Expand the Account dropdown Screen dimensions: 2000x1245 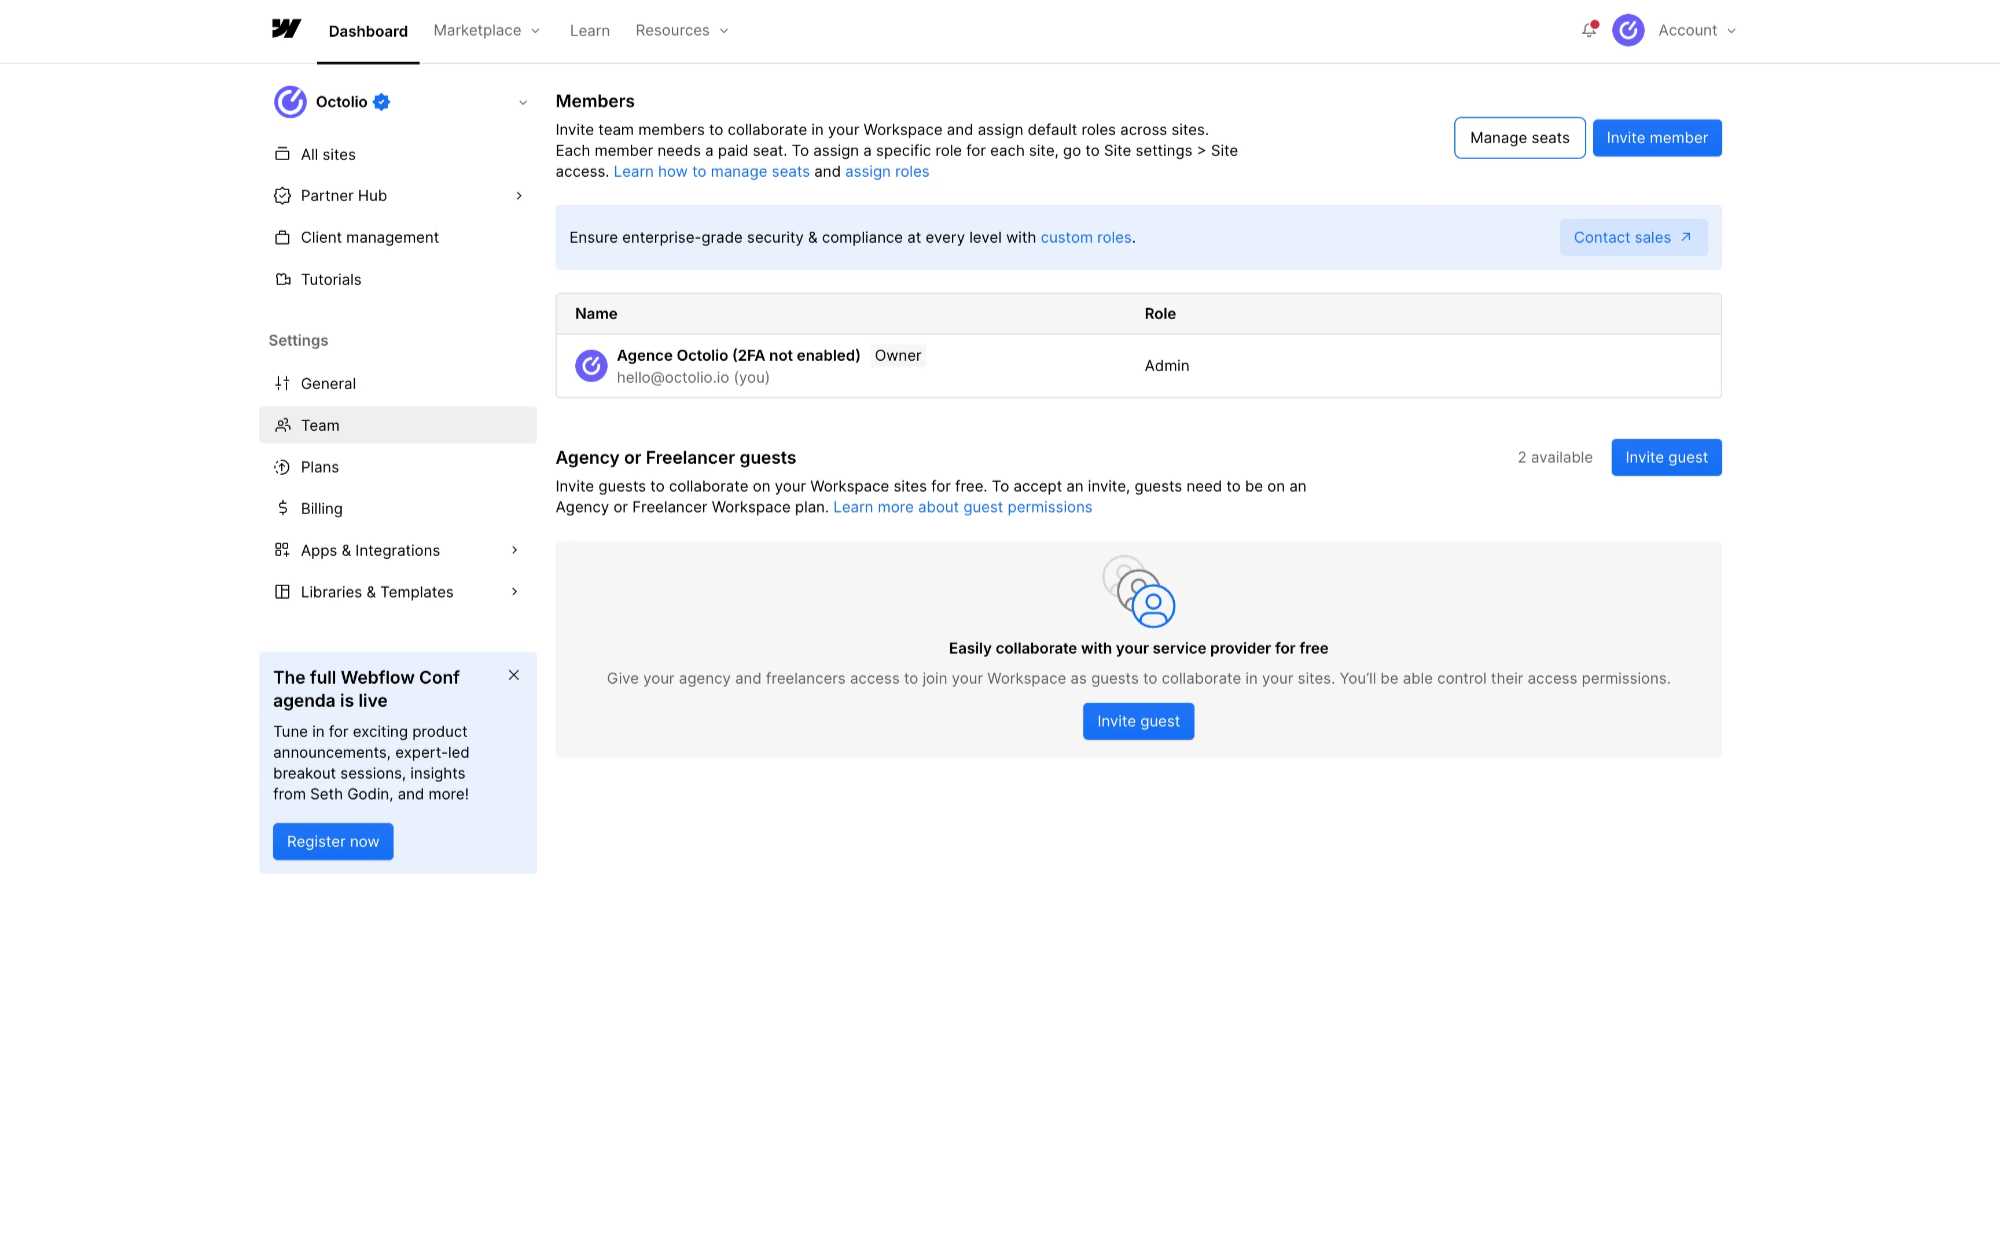[x=1697, y=30]
